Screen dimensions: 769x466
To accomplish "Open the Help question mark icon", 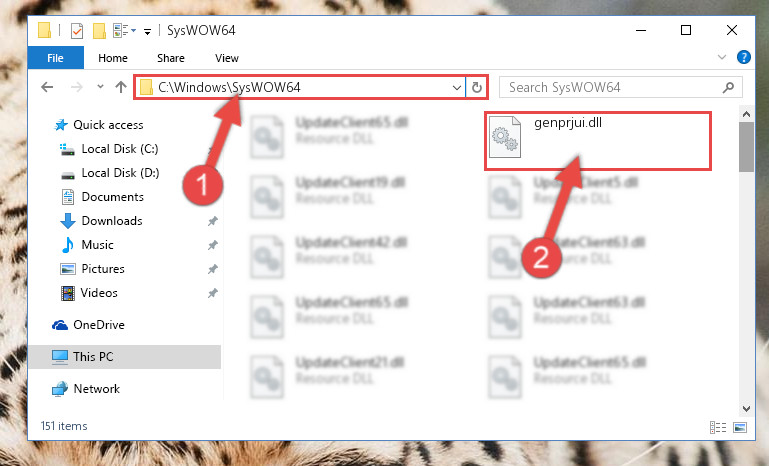I will [x=743, y=57].
